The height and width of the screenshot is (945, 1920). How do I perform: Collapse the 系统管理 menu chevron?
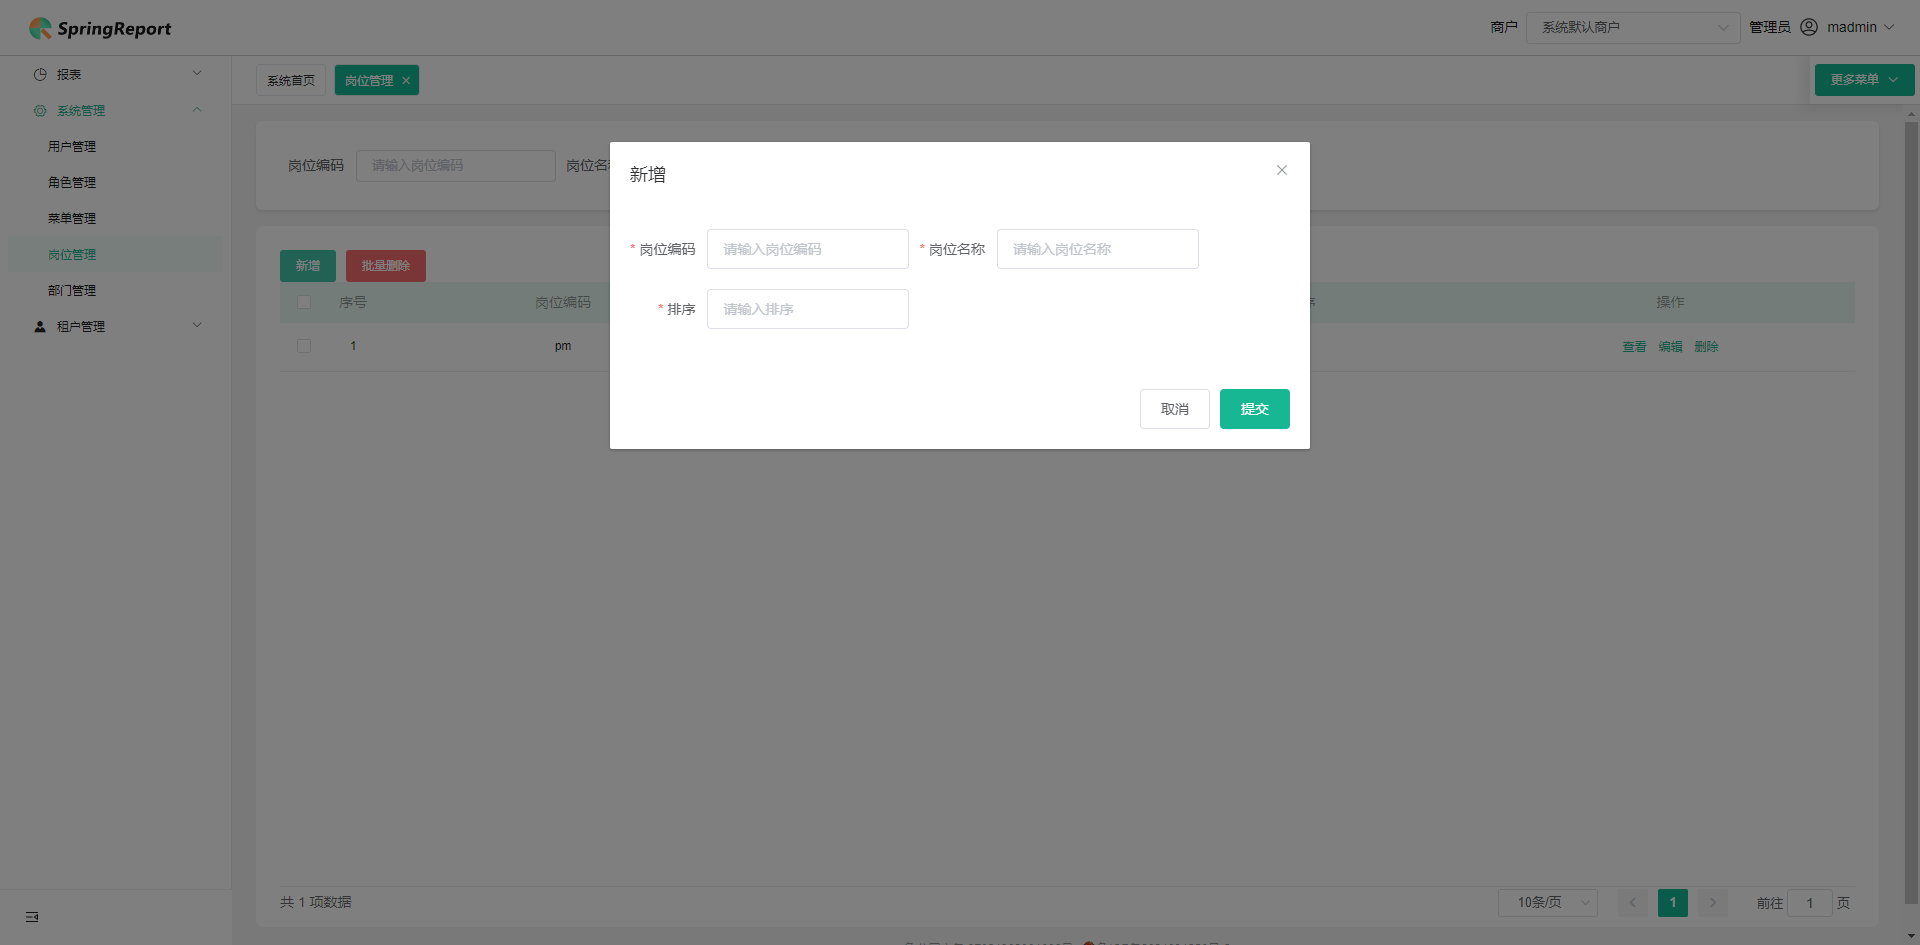click(x=197, y=110)
